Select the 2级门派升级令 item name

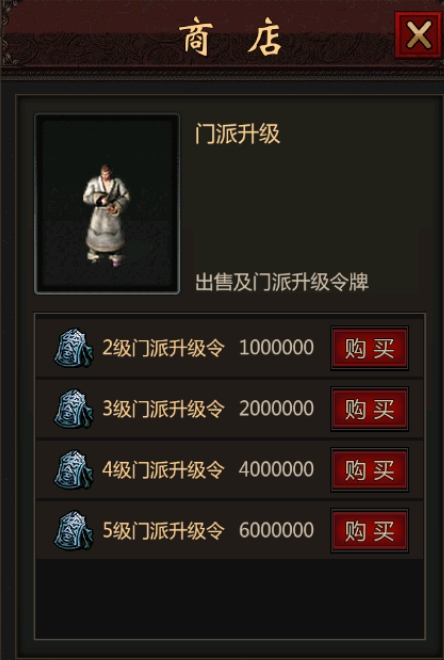coord(163,348)
